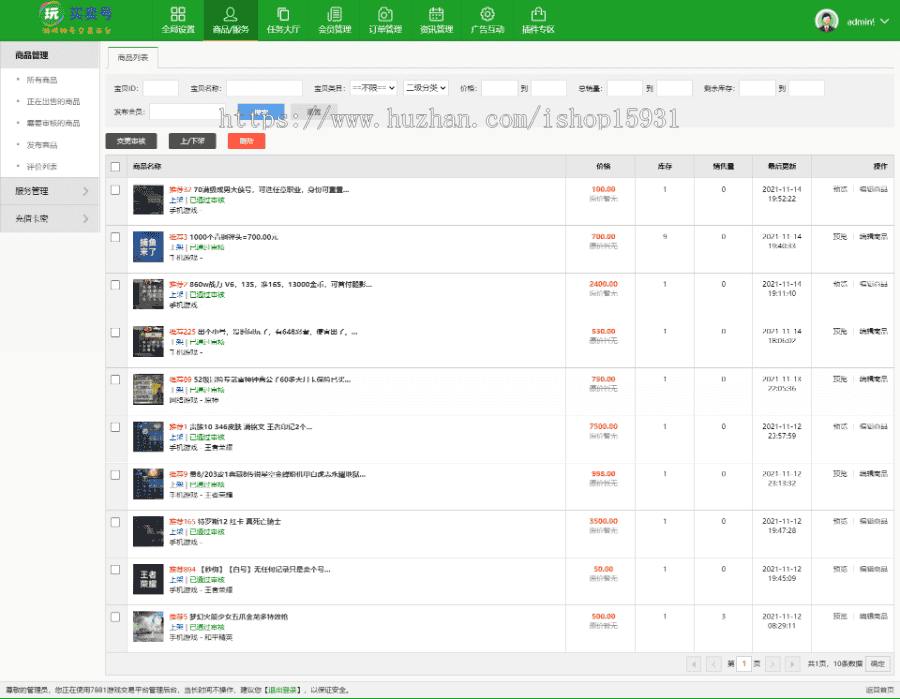
Task: Open the 宝贝类目 ==不限== dropdown
Action: click(x=374, y=88)
